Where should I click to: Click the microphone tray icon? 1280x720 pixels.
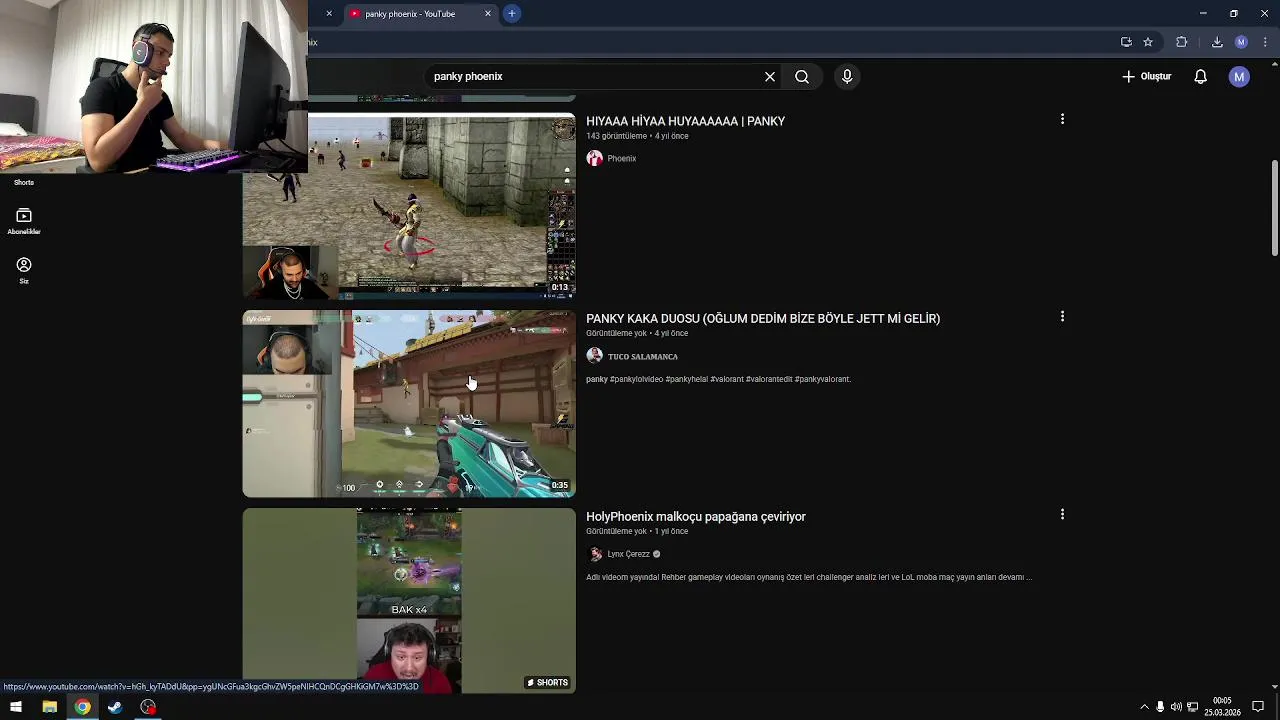[x=1160, y=707]
